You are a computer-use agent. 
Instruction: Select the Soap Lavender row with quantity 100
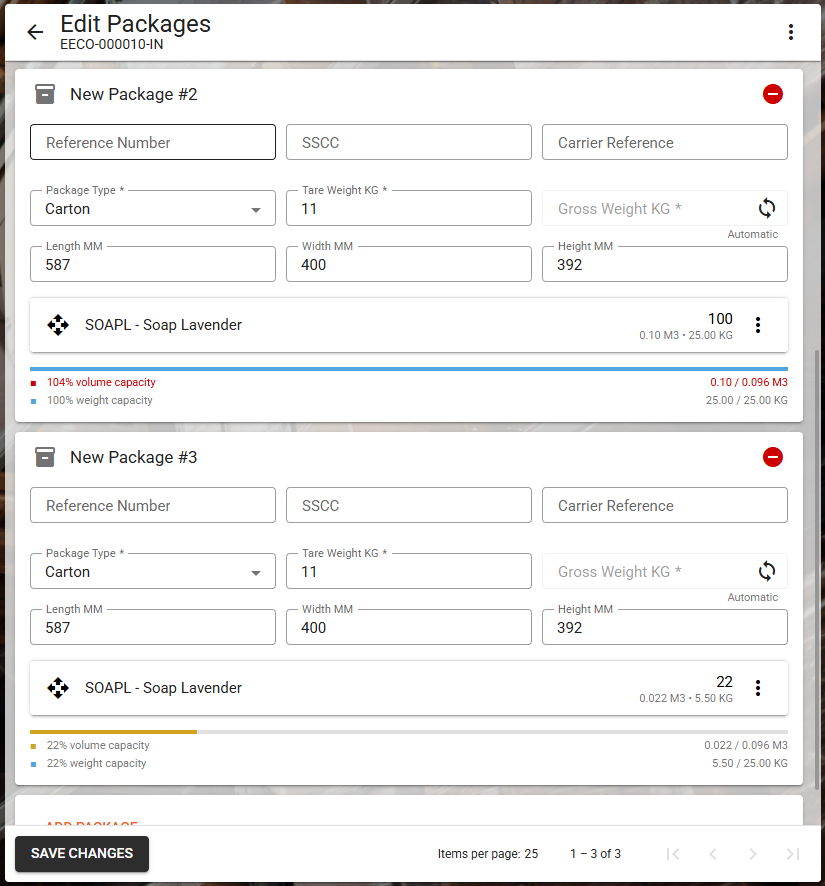tap(409, 325)
